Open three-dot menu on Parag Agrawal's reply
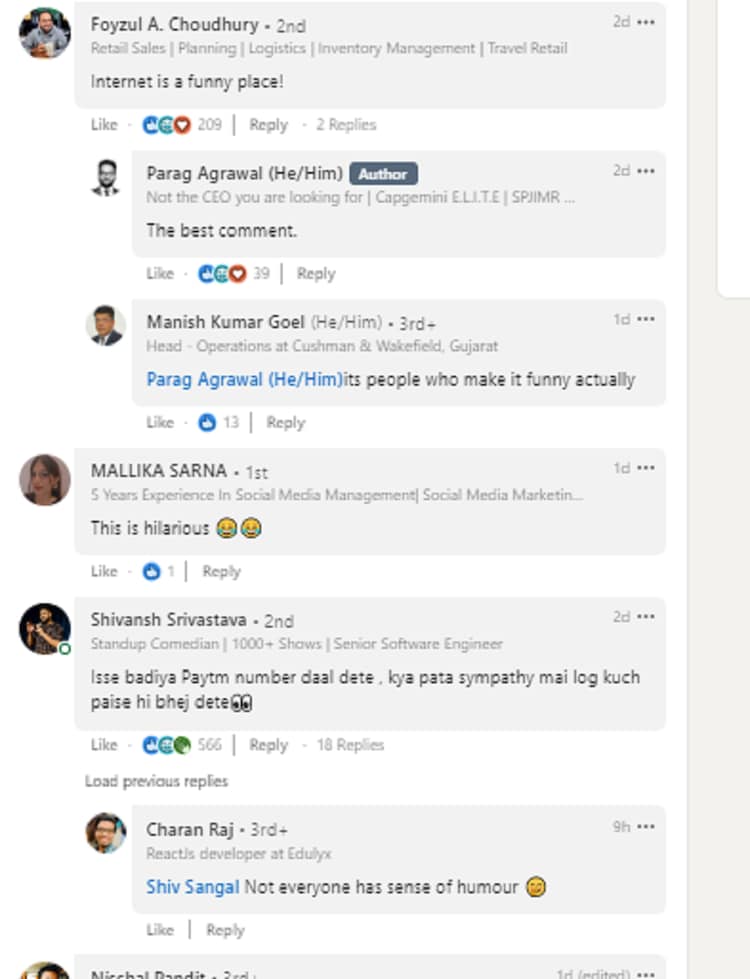Viewport: 750px width, 979px height. (x=646, y=171)
